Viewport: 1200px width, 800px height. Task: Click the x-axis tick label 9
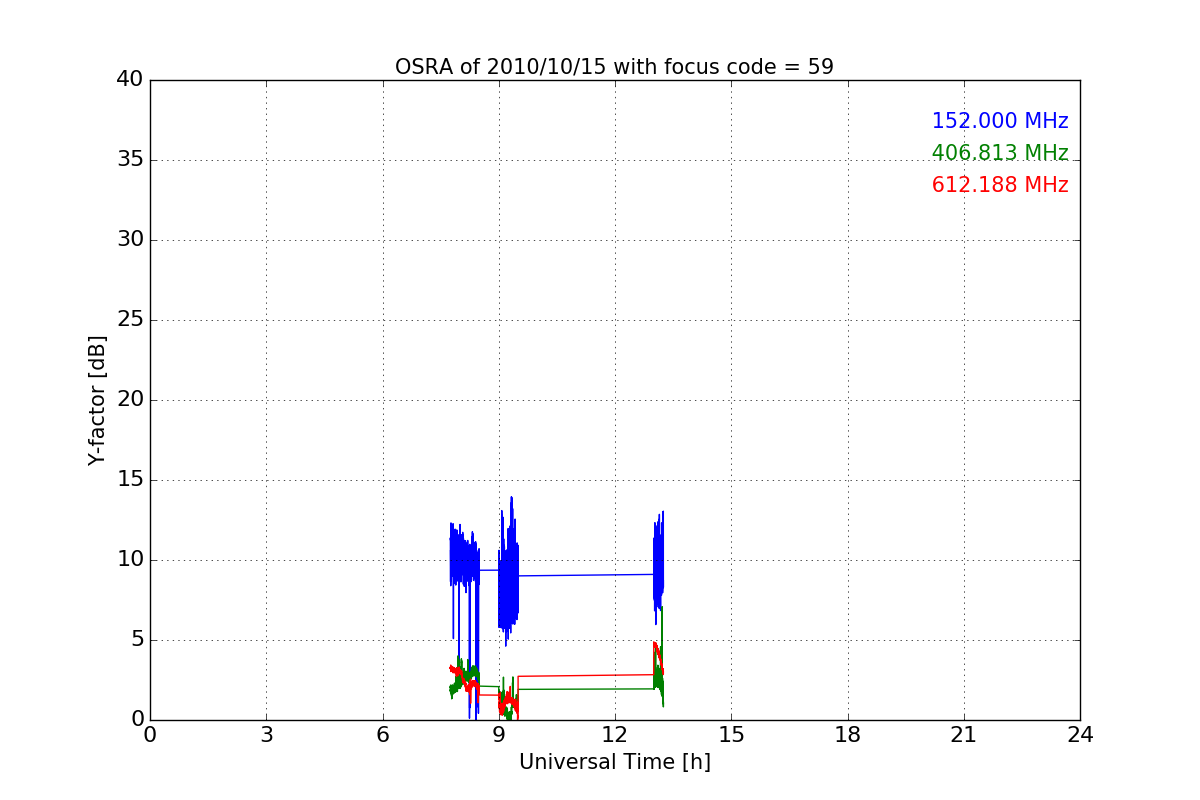coord(499,735)
